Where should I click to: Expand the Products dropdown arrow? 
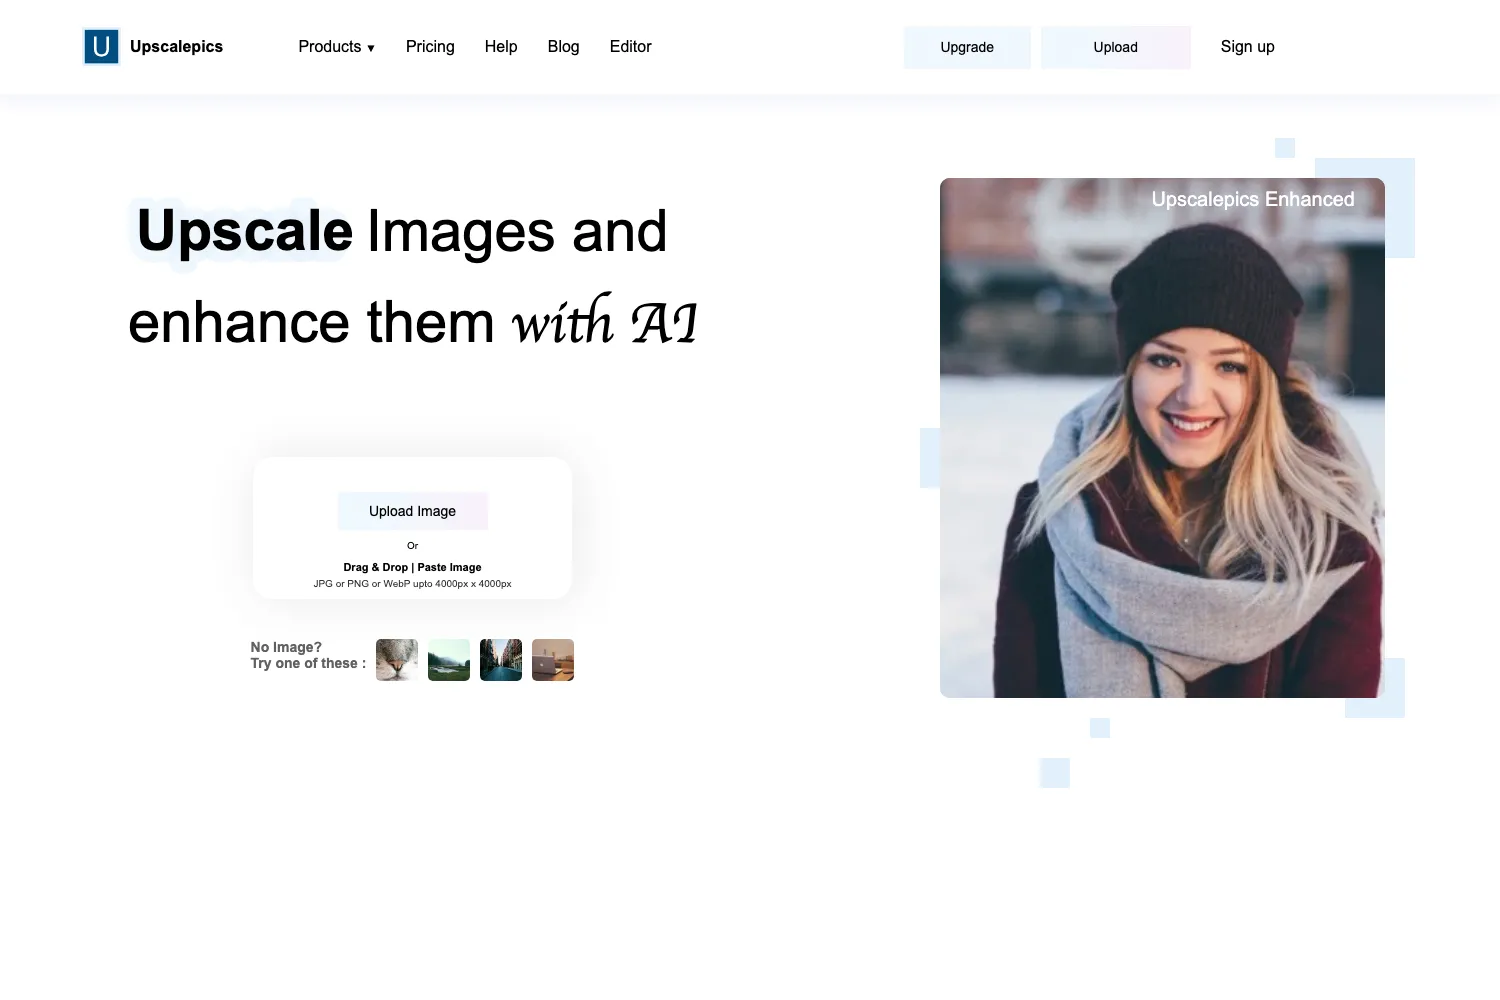click(371, 48)
